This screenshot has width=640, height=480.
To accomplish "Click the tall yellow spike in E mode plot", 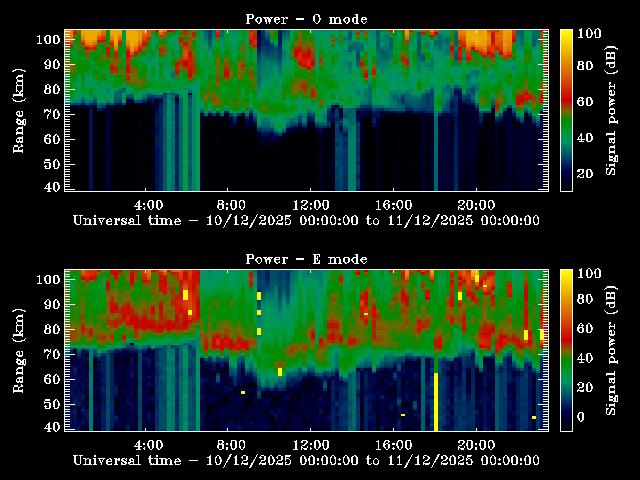I will (436, 400).
